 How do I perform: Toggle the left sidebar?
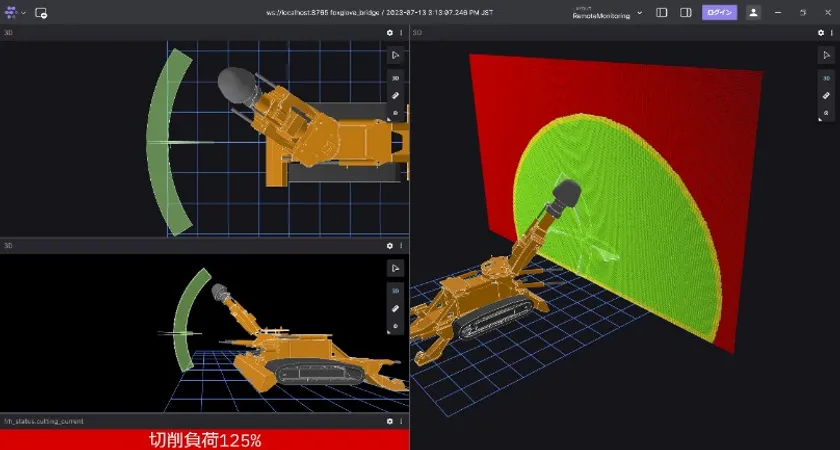pos(662,13)
